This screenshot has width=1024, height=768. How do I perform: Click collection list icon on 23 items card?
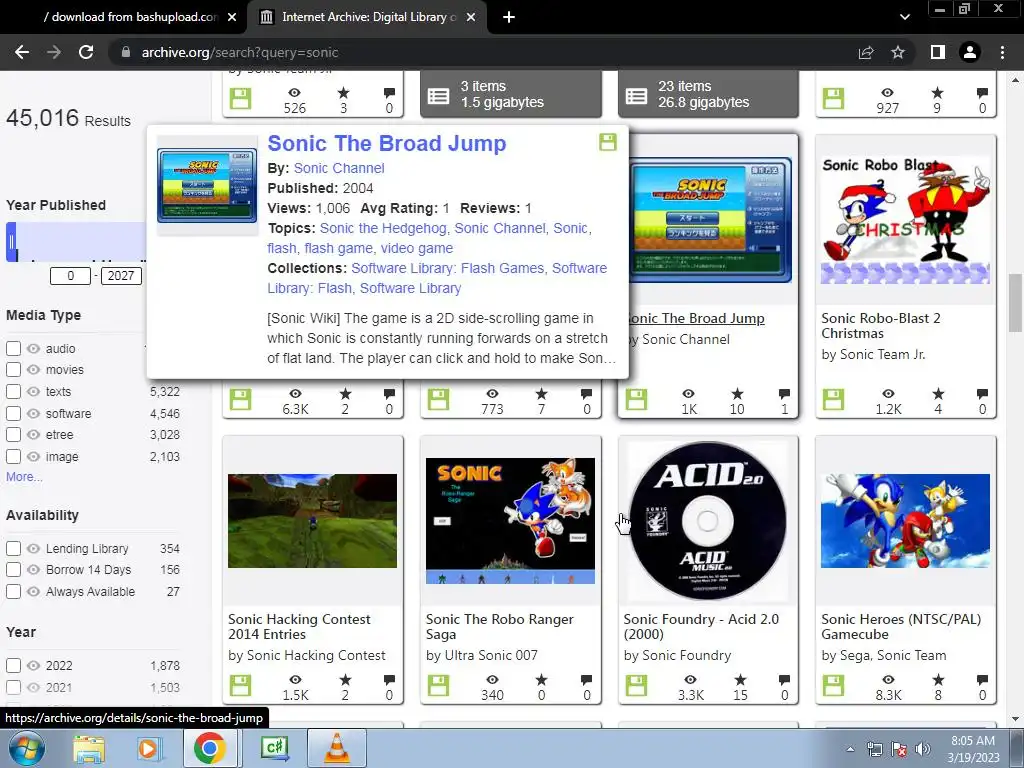(636, 96)
